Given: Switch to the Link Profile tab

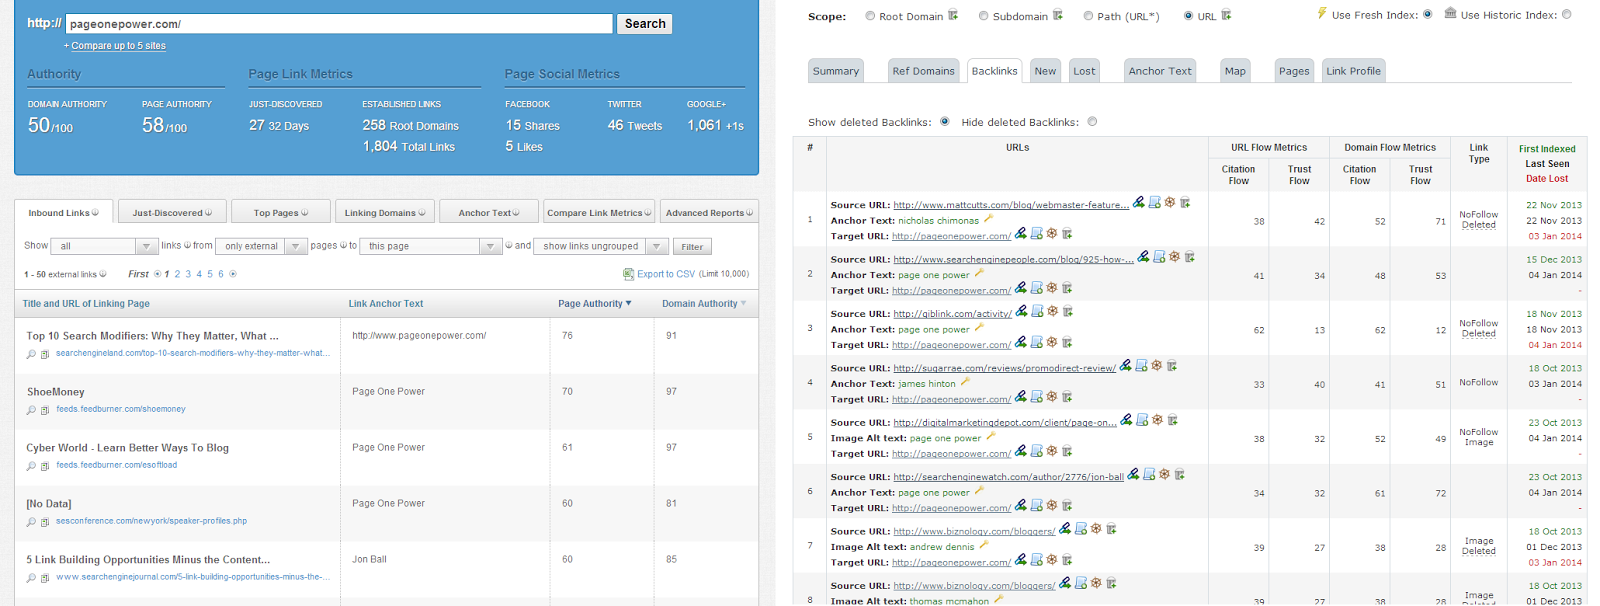Looking at the screenshot, I should (1353, 71).
